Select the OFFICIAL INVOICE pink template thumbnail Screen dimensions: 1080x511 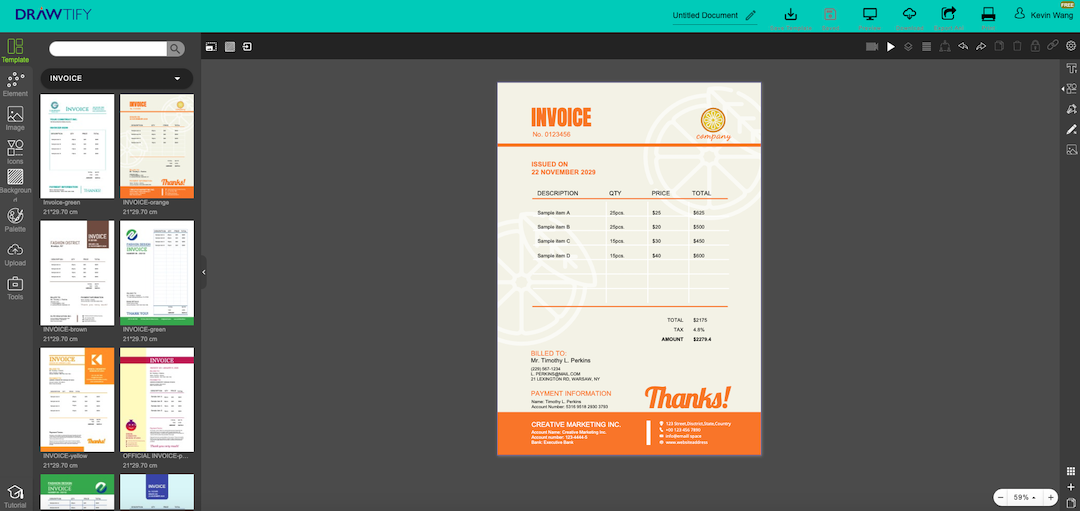pos(157,399)
